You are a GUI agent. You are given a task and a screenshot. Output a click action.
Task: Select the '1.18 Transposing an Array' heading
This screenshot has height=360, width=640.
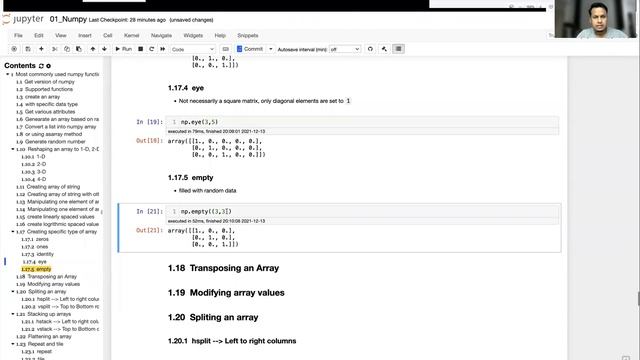point(223,268)
